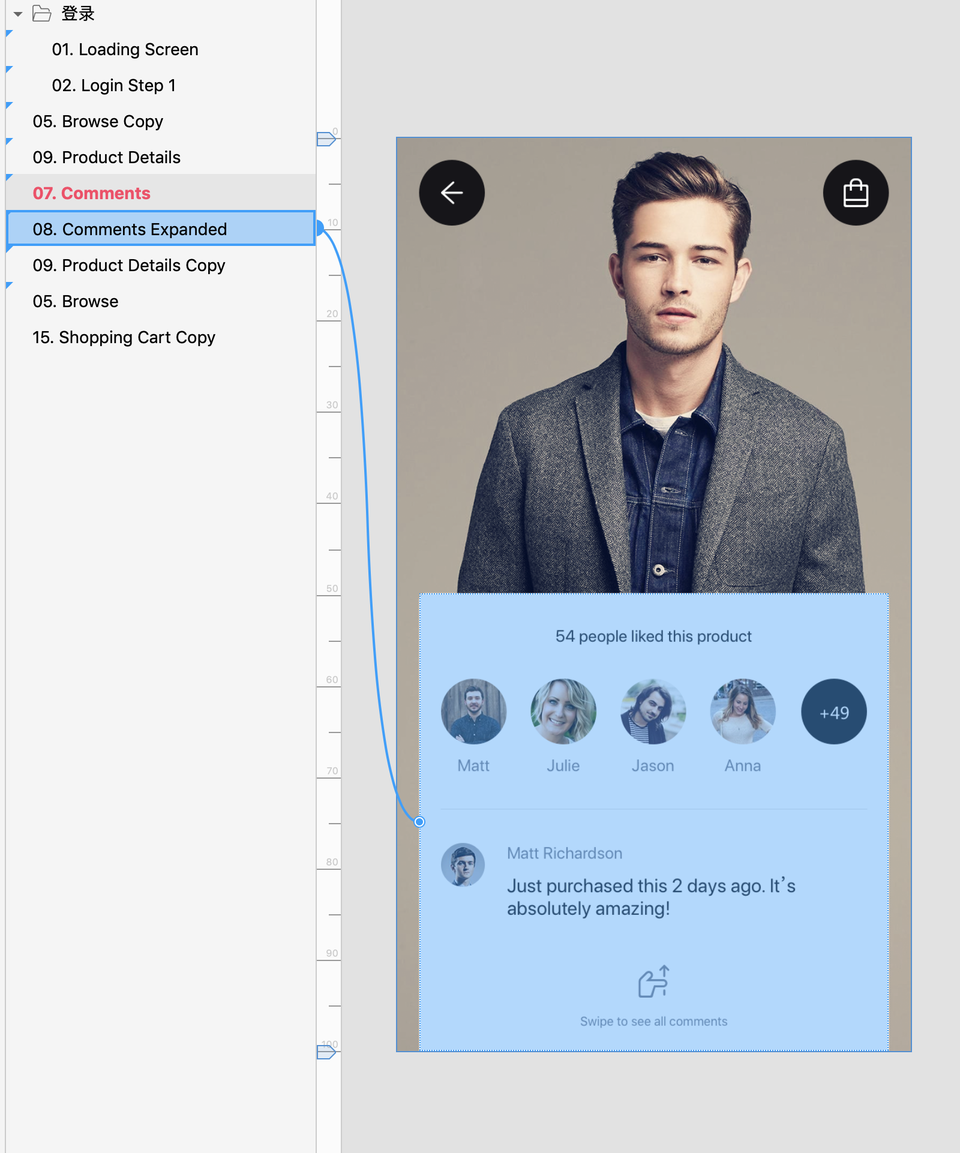The image size is (960, 1153).
Task: Select 01. Loading Screen page
Action: [125, 50]
